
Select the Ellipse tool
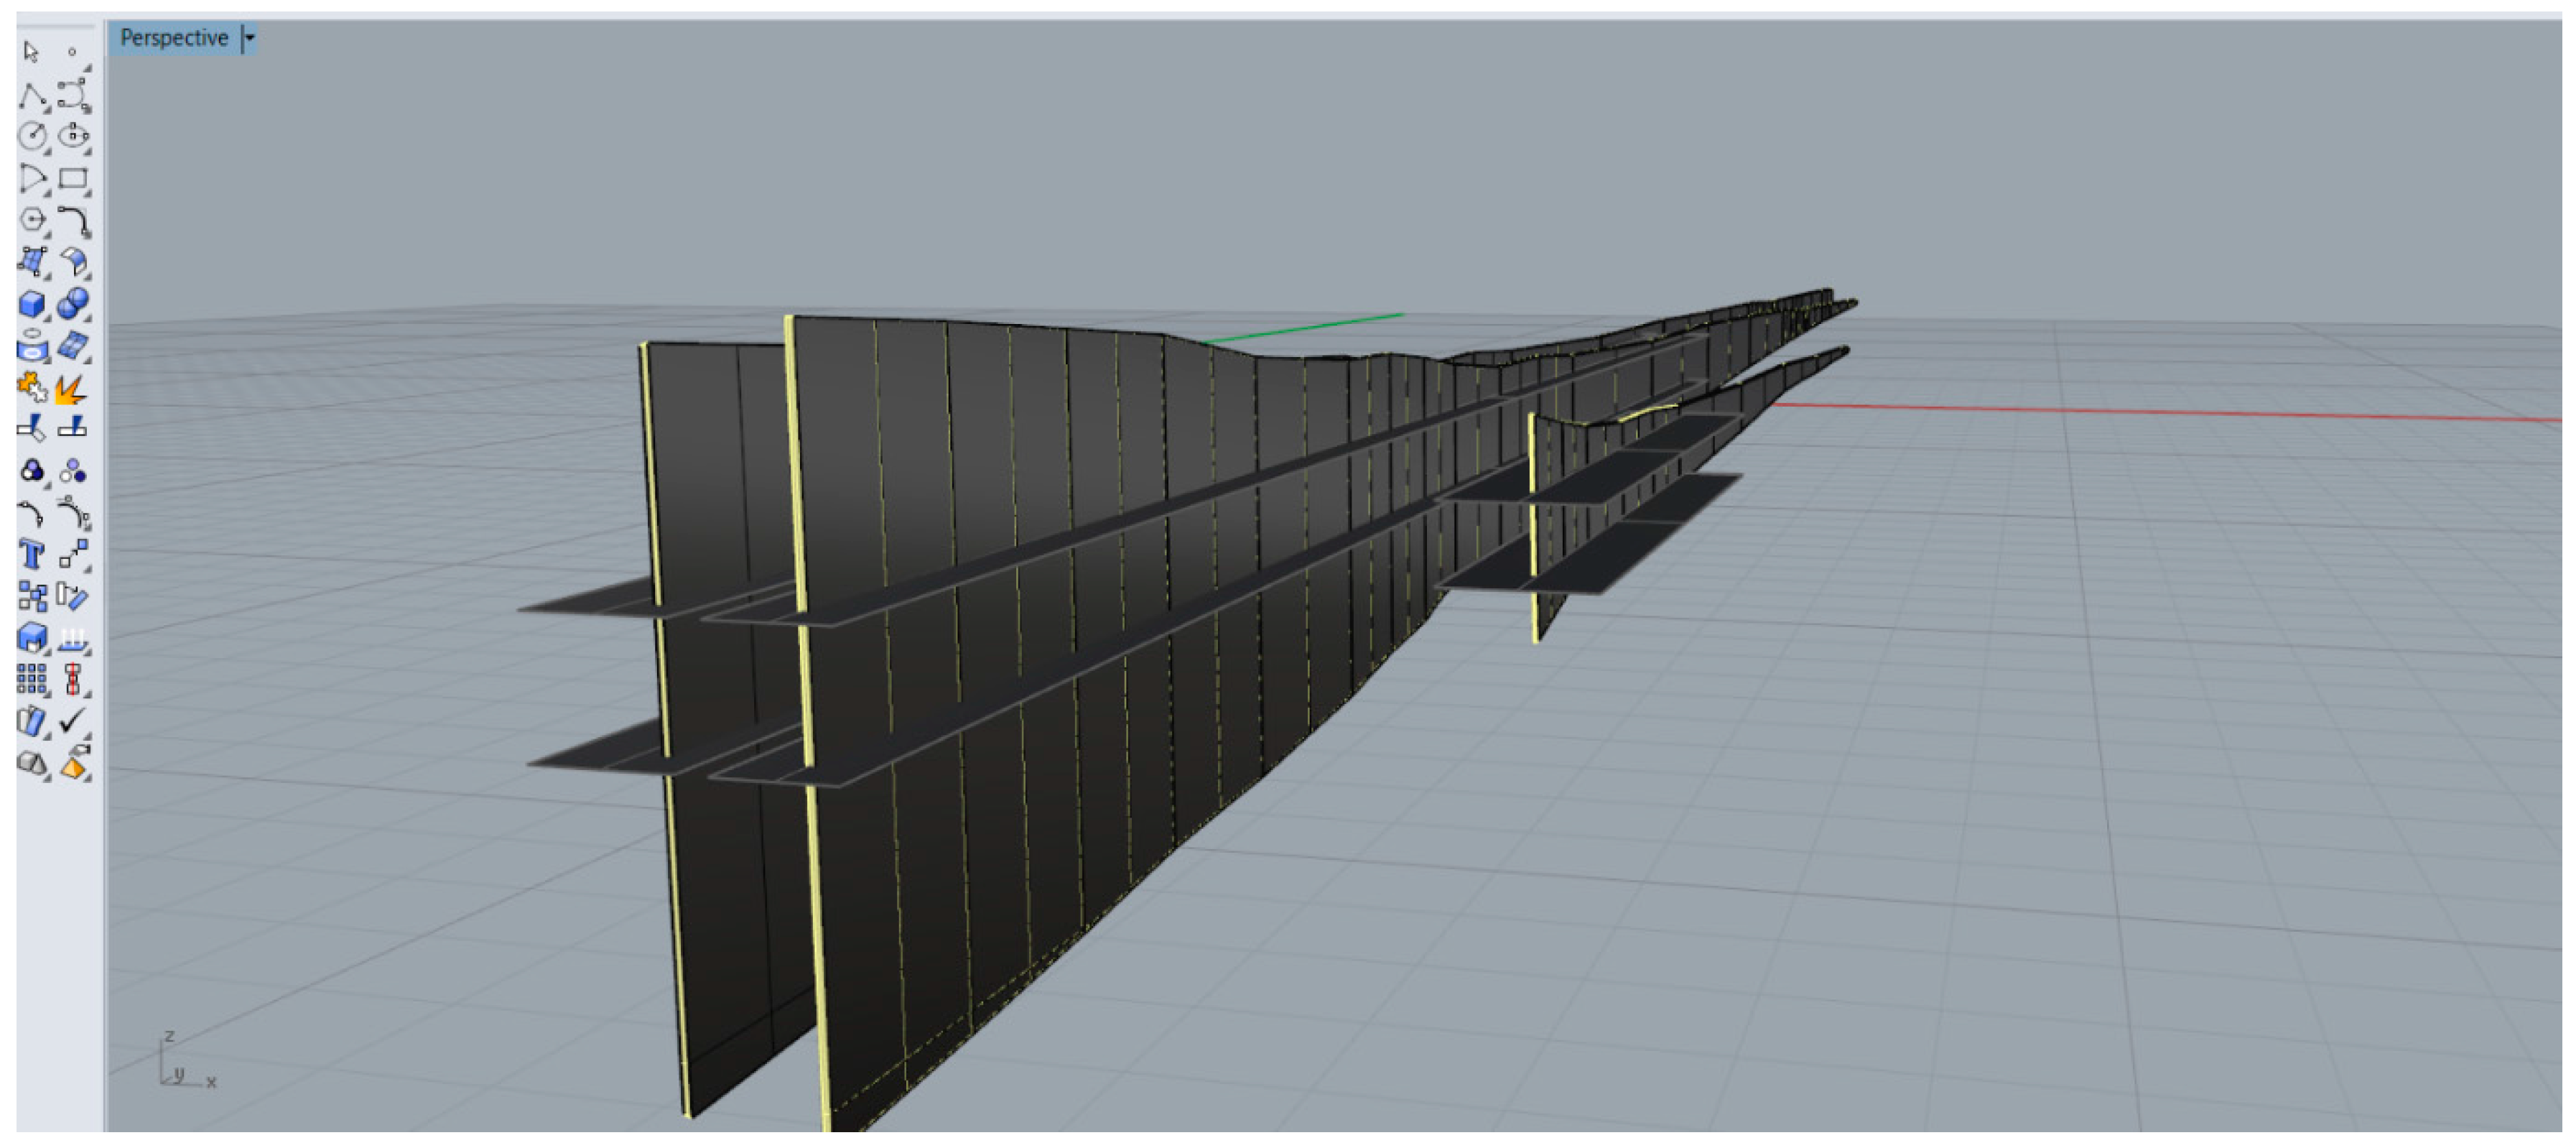click(x=73, y=136)
